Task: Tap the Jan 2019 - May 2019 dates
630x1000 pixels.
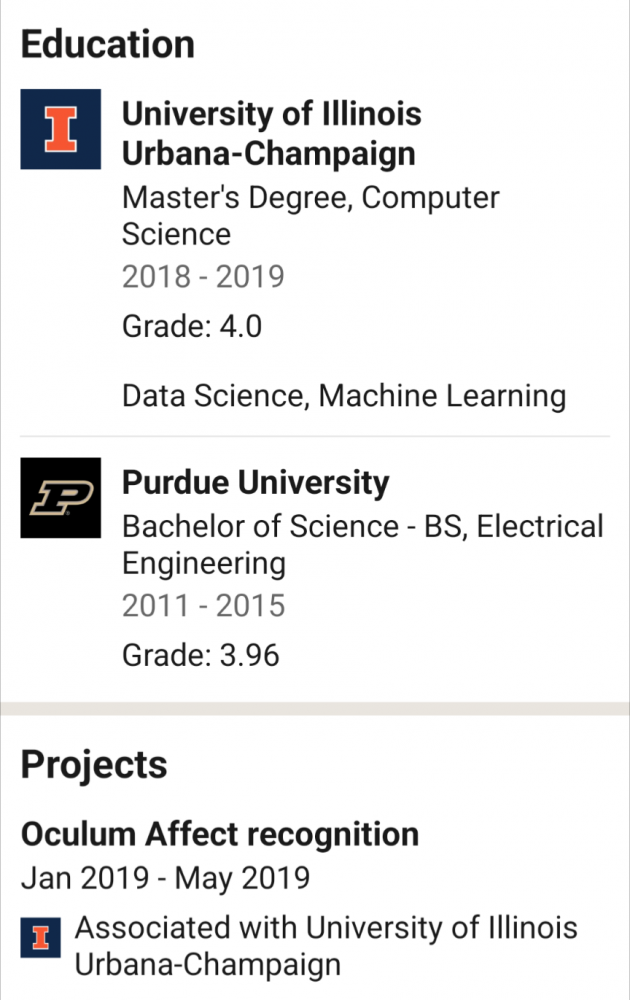Action: pos(165,879)
